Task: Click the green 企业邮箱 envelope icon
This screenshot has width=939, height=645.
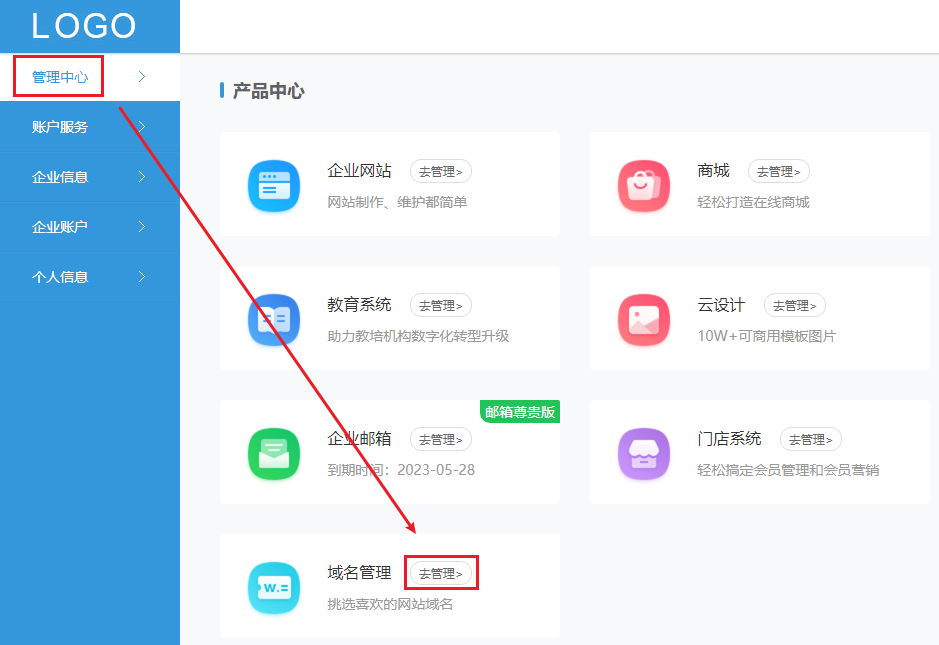Action: (274, 454)
